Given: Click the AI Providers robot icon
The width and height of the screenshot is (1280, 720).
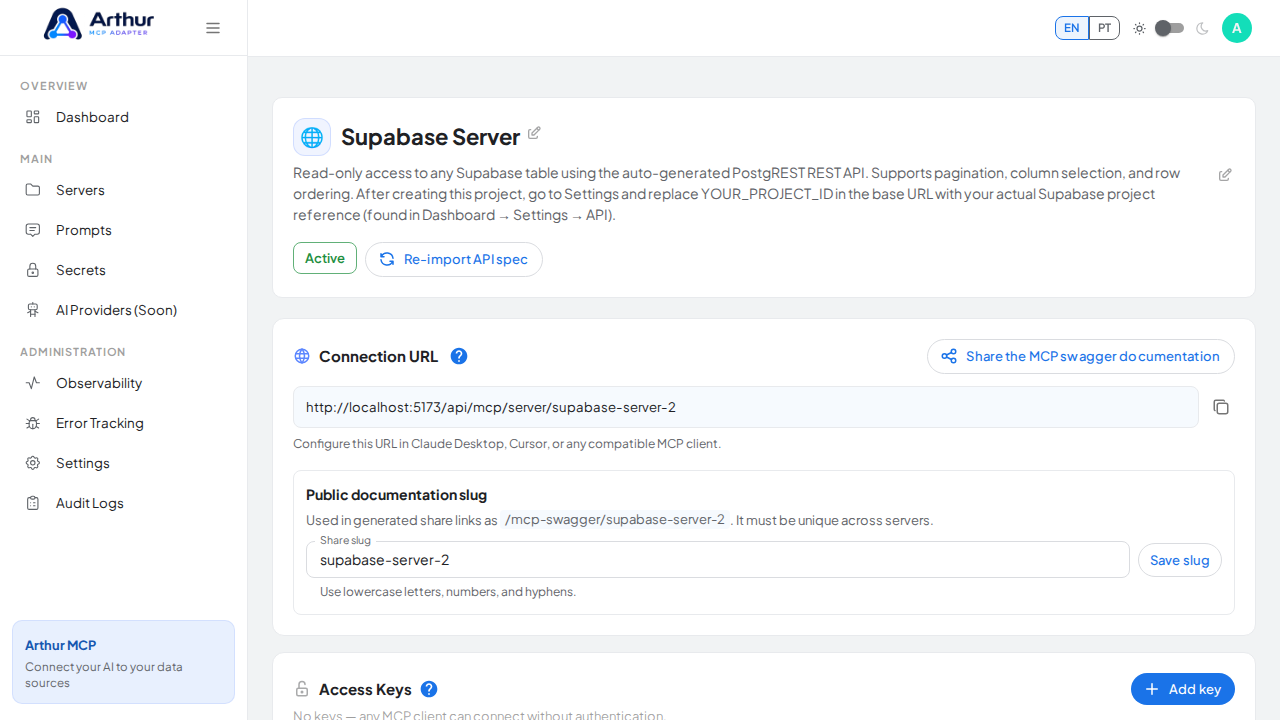Looking at the screenshot, I should click(x=33, y=310).
